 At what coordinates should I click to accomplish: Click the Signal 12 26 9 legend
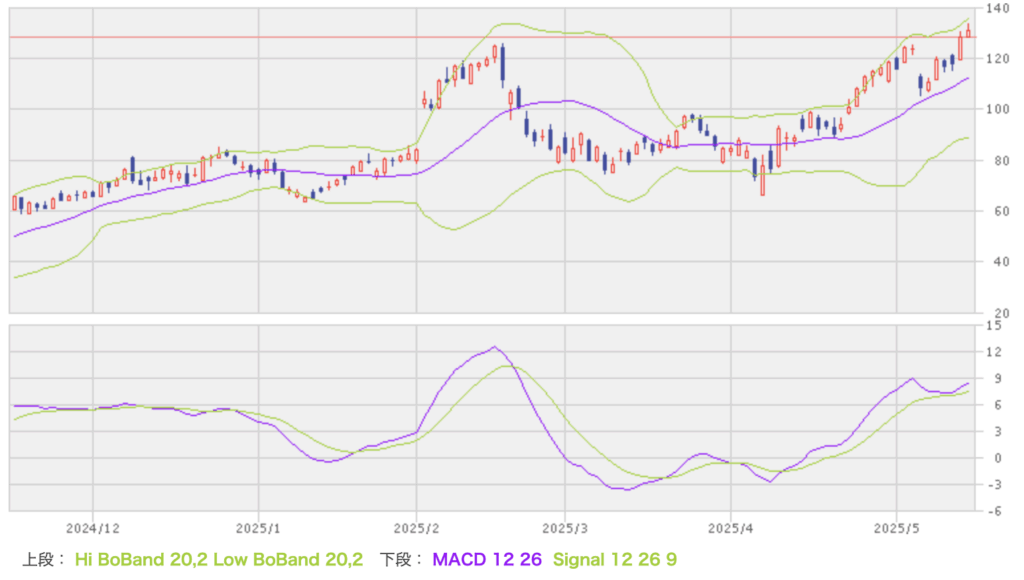[615, 560]
